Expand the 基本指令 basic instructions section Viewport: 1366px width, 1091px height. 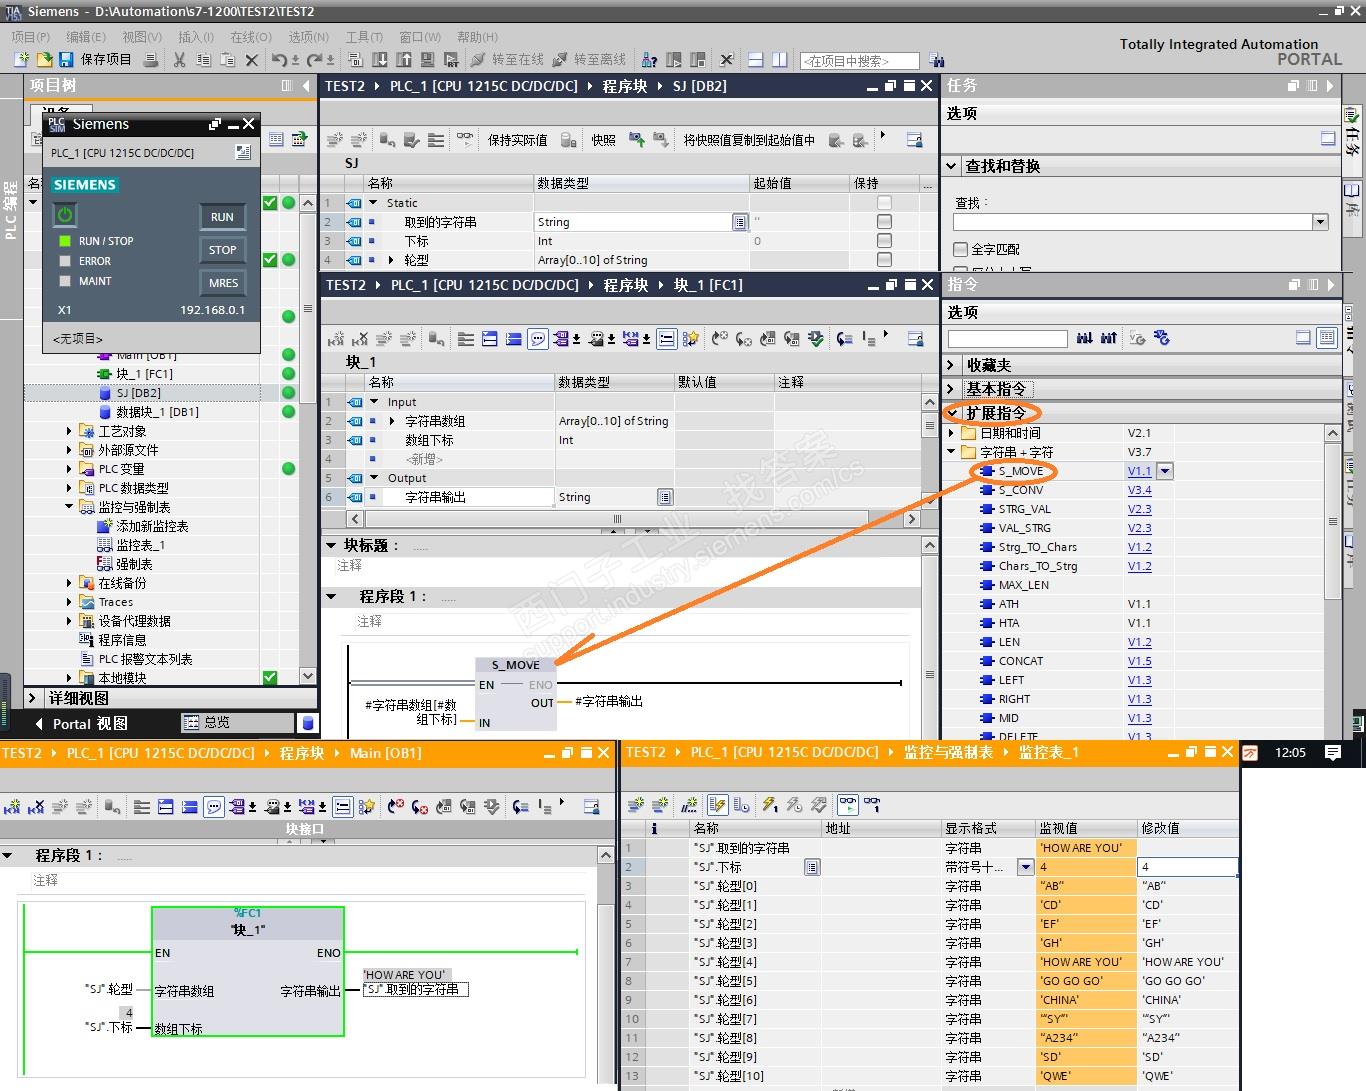(951, 389)
